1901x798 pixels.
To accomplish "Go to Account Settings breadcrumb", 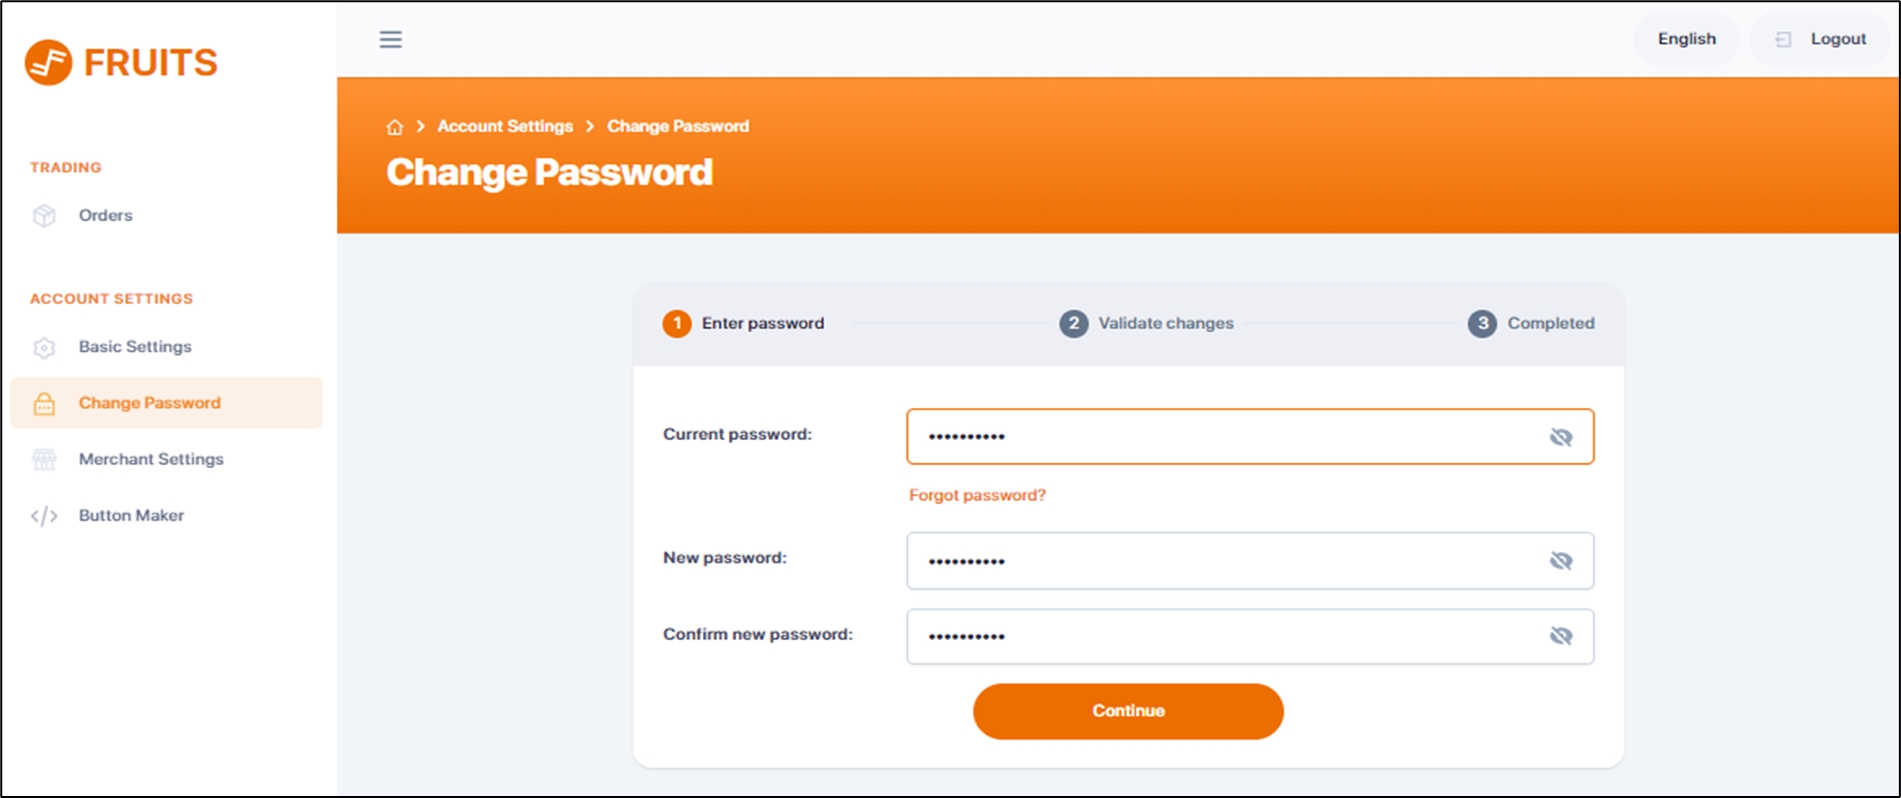I will (505, 126).
